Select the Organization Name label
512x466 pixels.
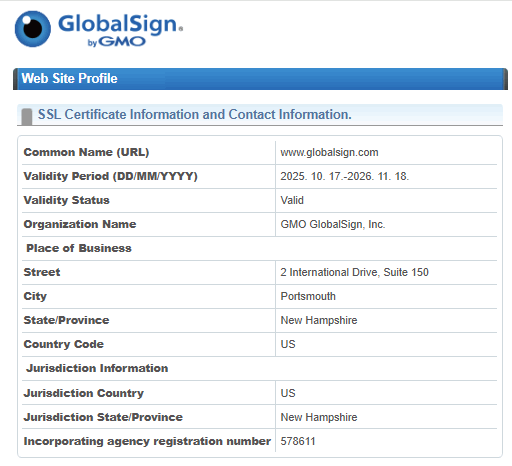click(80, 224)
